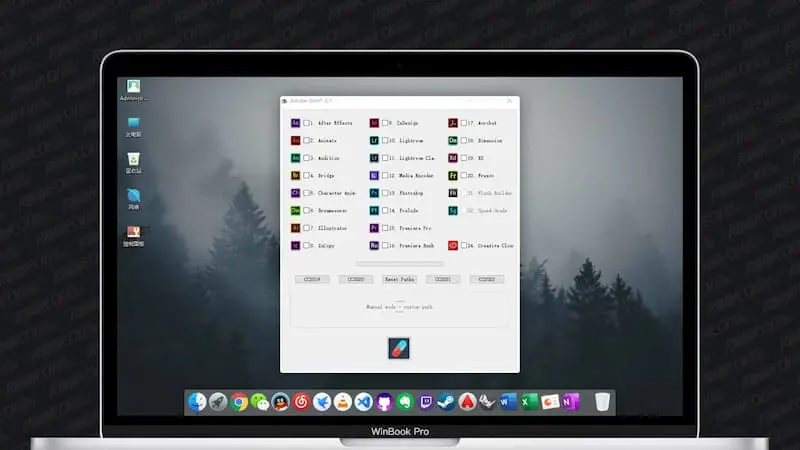Open Steam from the dock
This screenshot has height=450, width=800.
(x=447, y=402)
